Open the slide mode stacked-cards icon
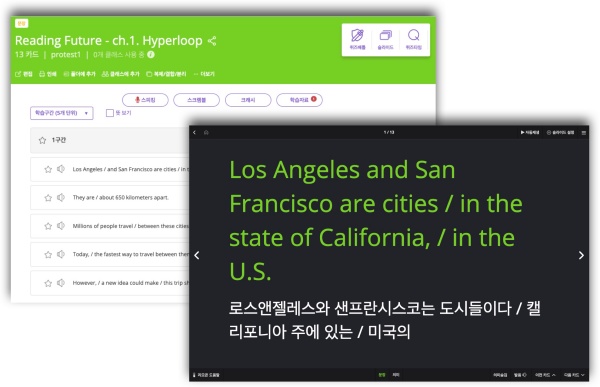Screen dimensions: 600x387 pos(385,35)
